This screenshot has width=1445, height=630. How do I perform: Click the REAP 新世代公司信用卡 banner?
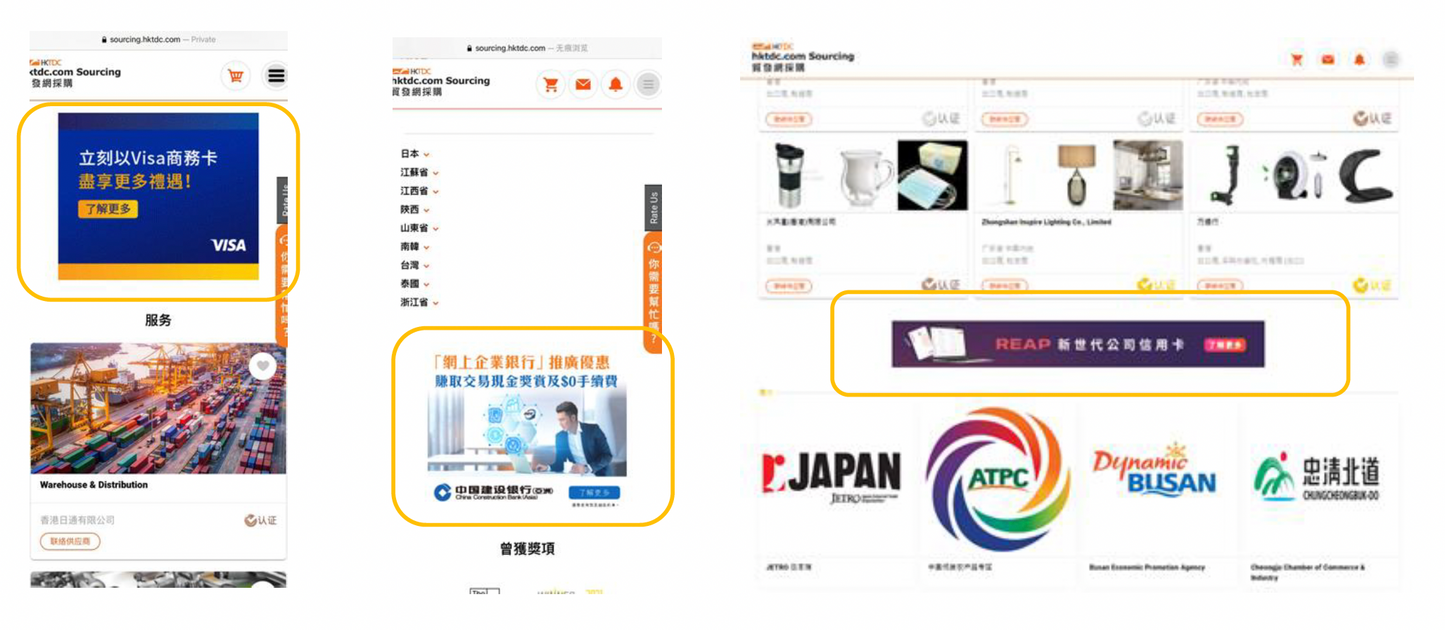click(x=1077, y=344)
